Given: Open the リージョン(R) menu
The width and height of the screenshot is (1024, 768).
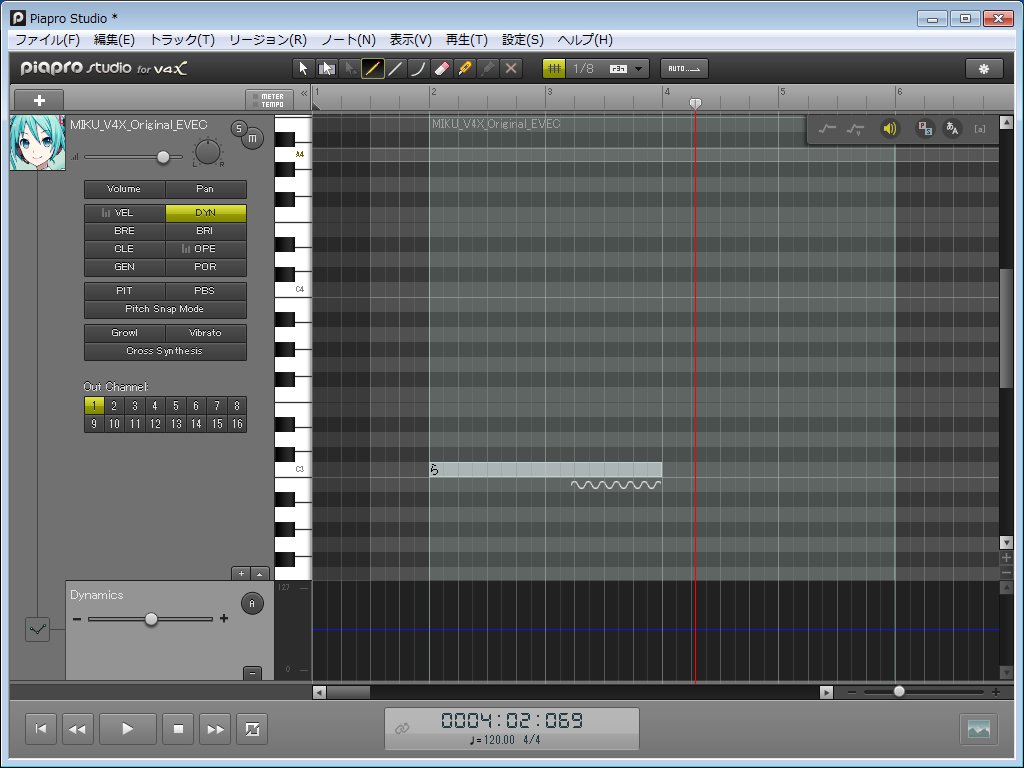Looking at the screenshot, I should pyautogui.click(x=268, y=40).
